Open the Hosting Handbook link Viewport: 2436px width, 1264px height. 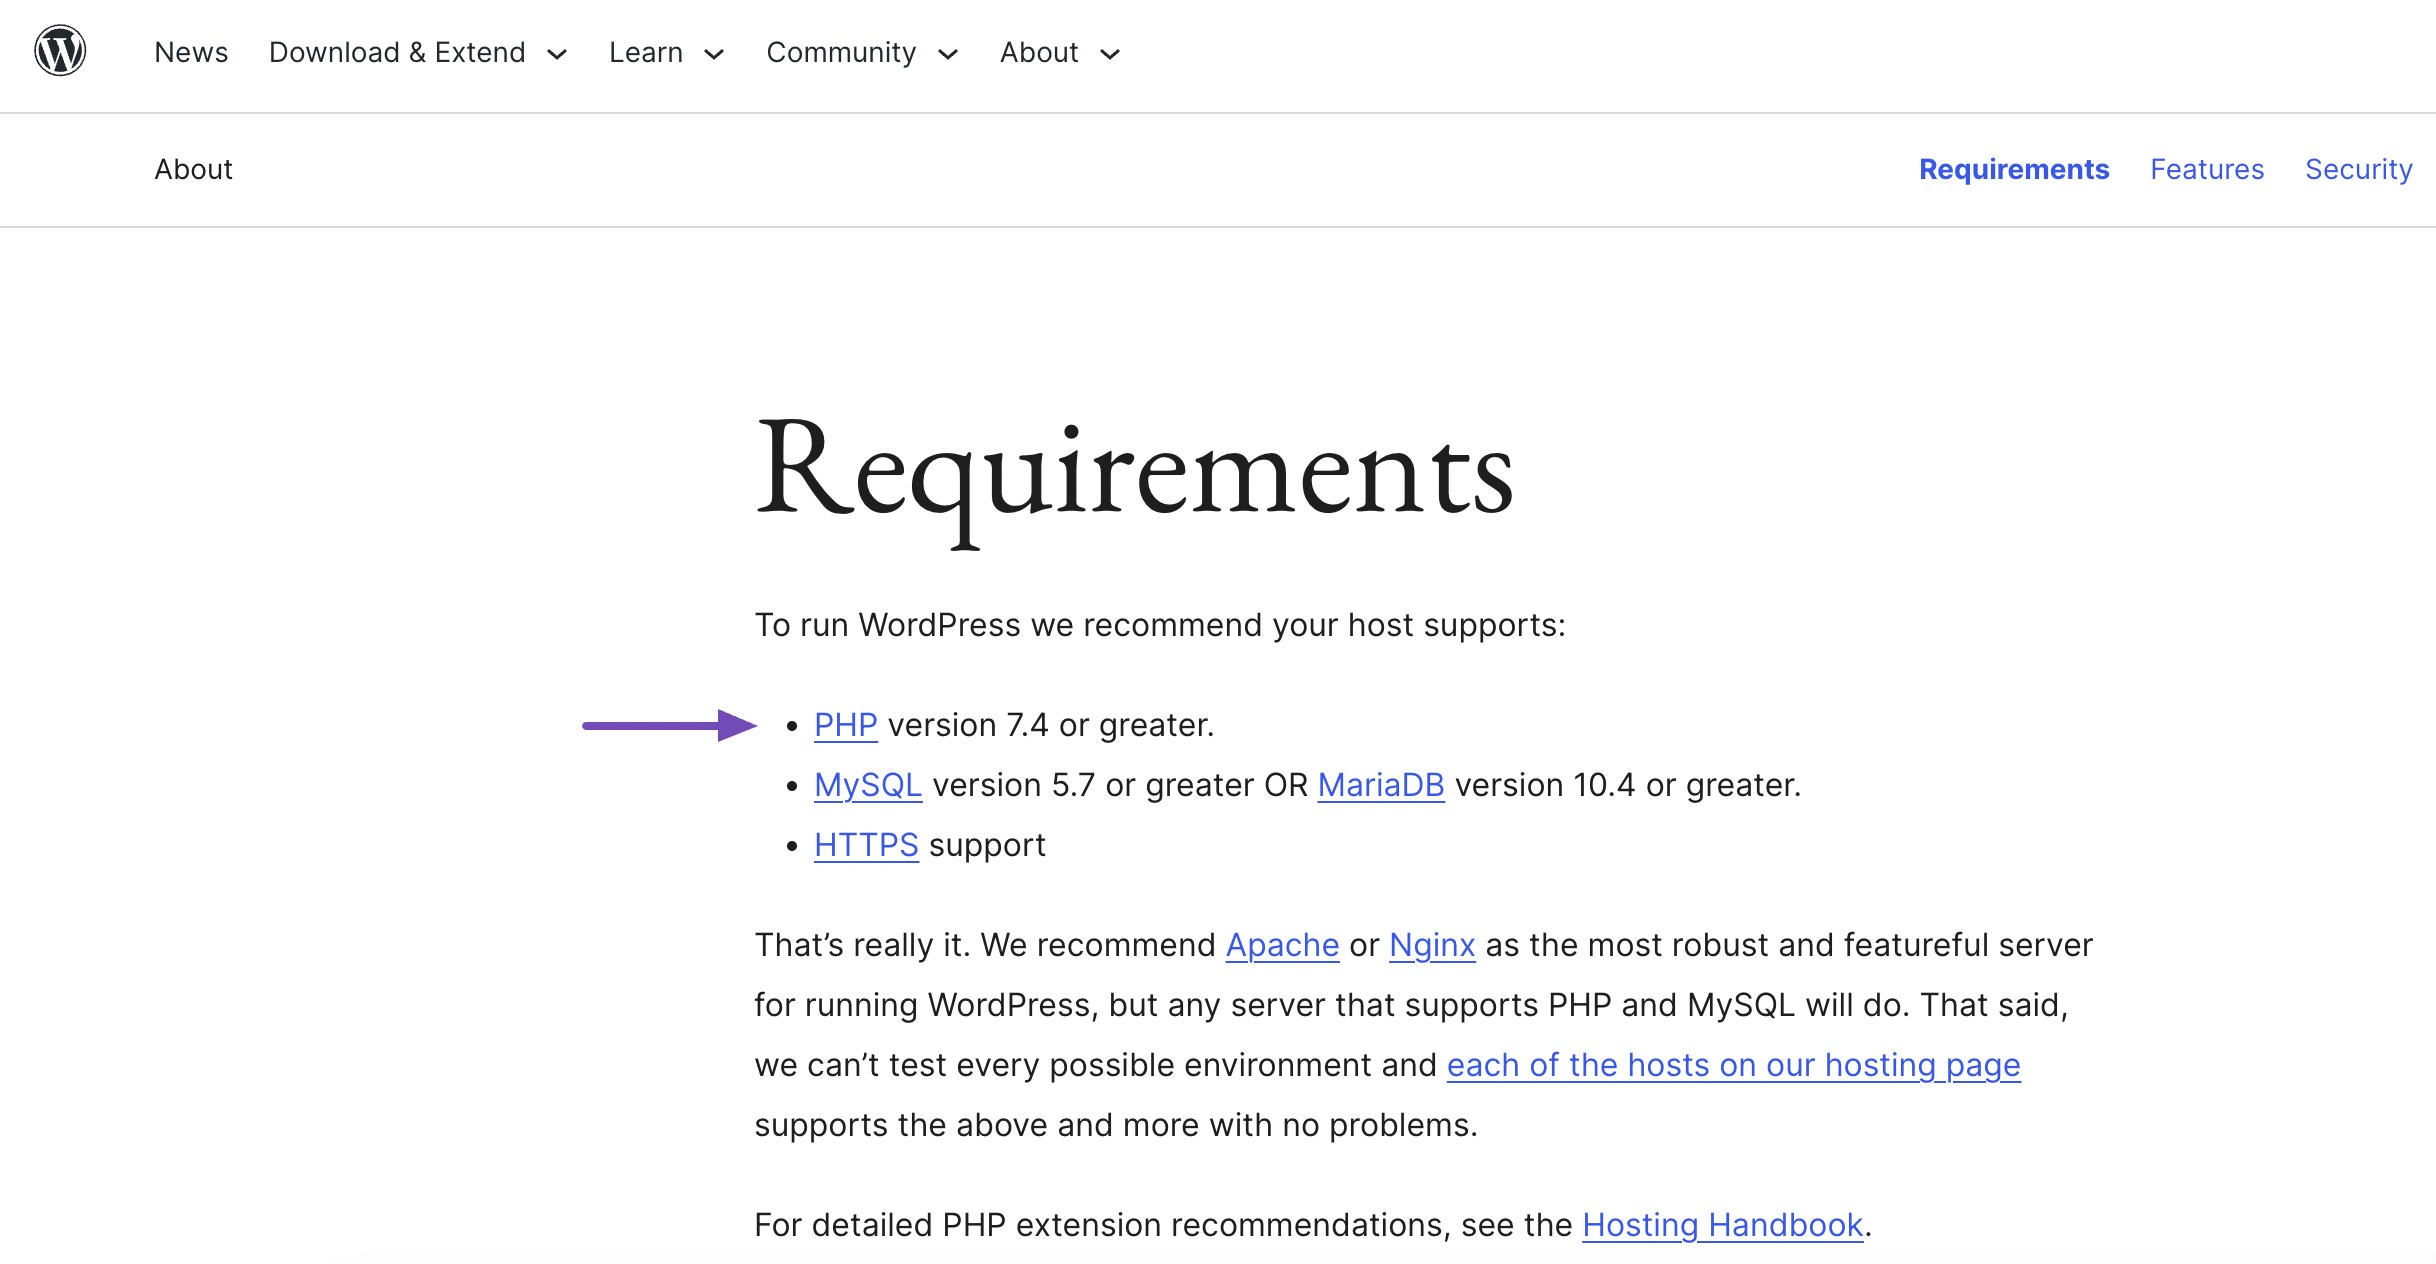[1723, 1225]
